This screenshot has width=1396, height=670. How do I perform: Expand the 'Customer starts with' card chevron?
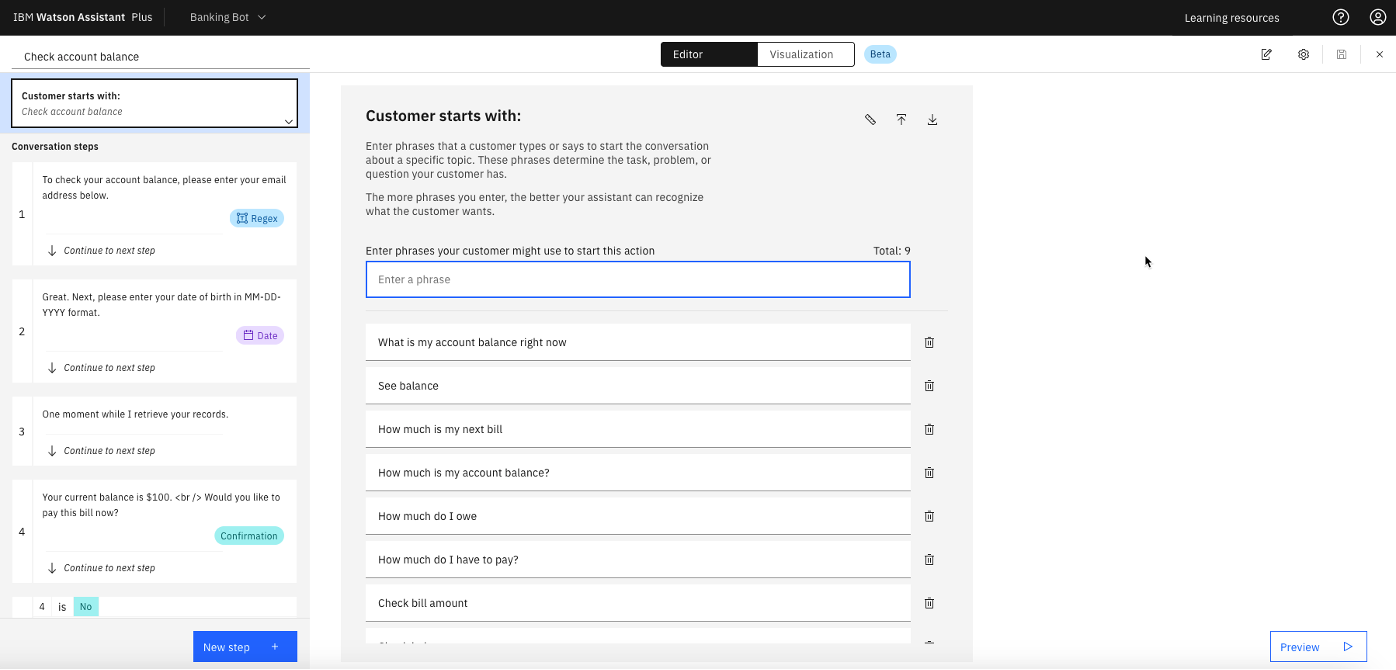[x=289, y=119]
